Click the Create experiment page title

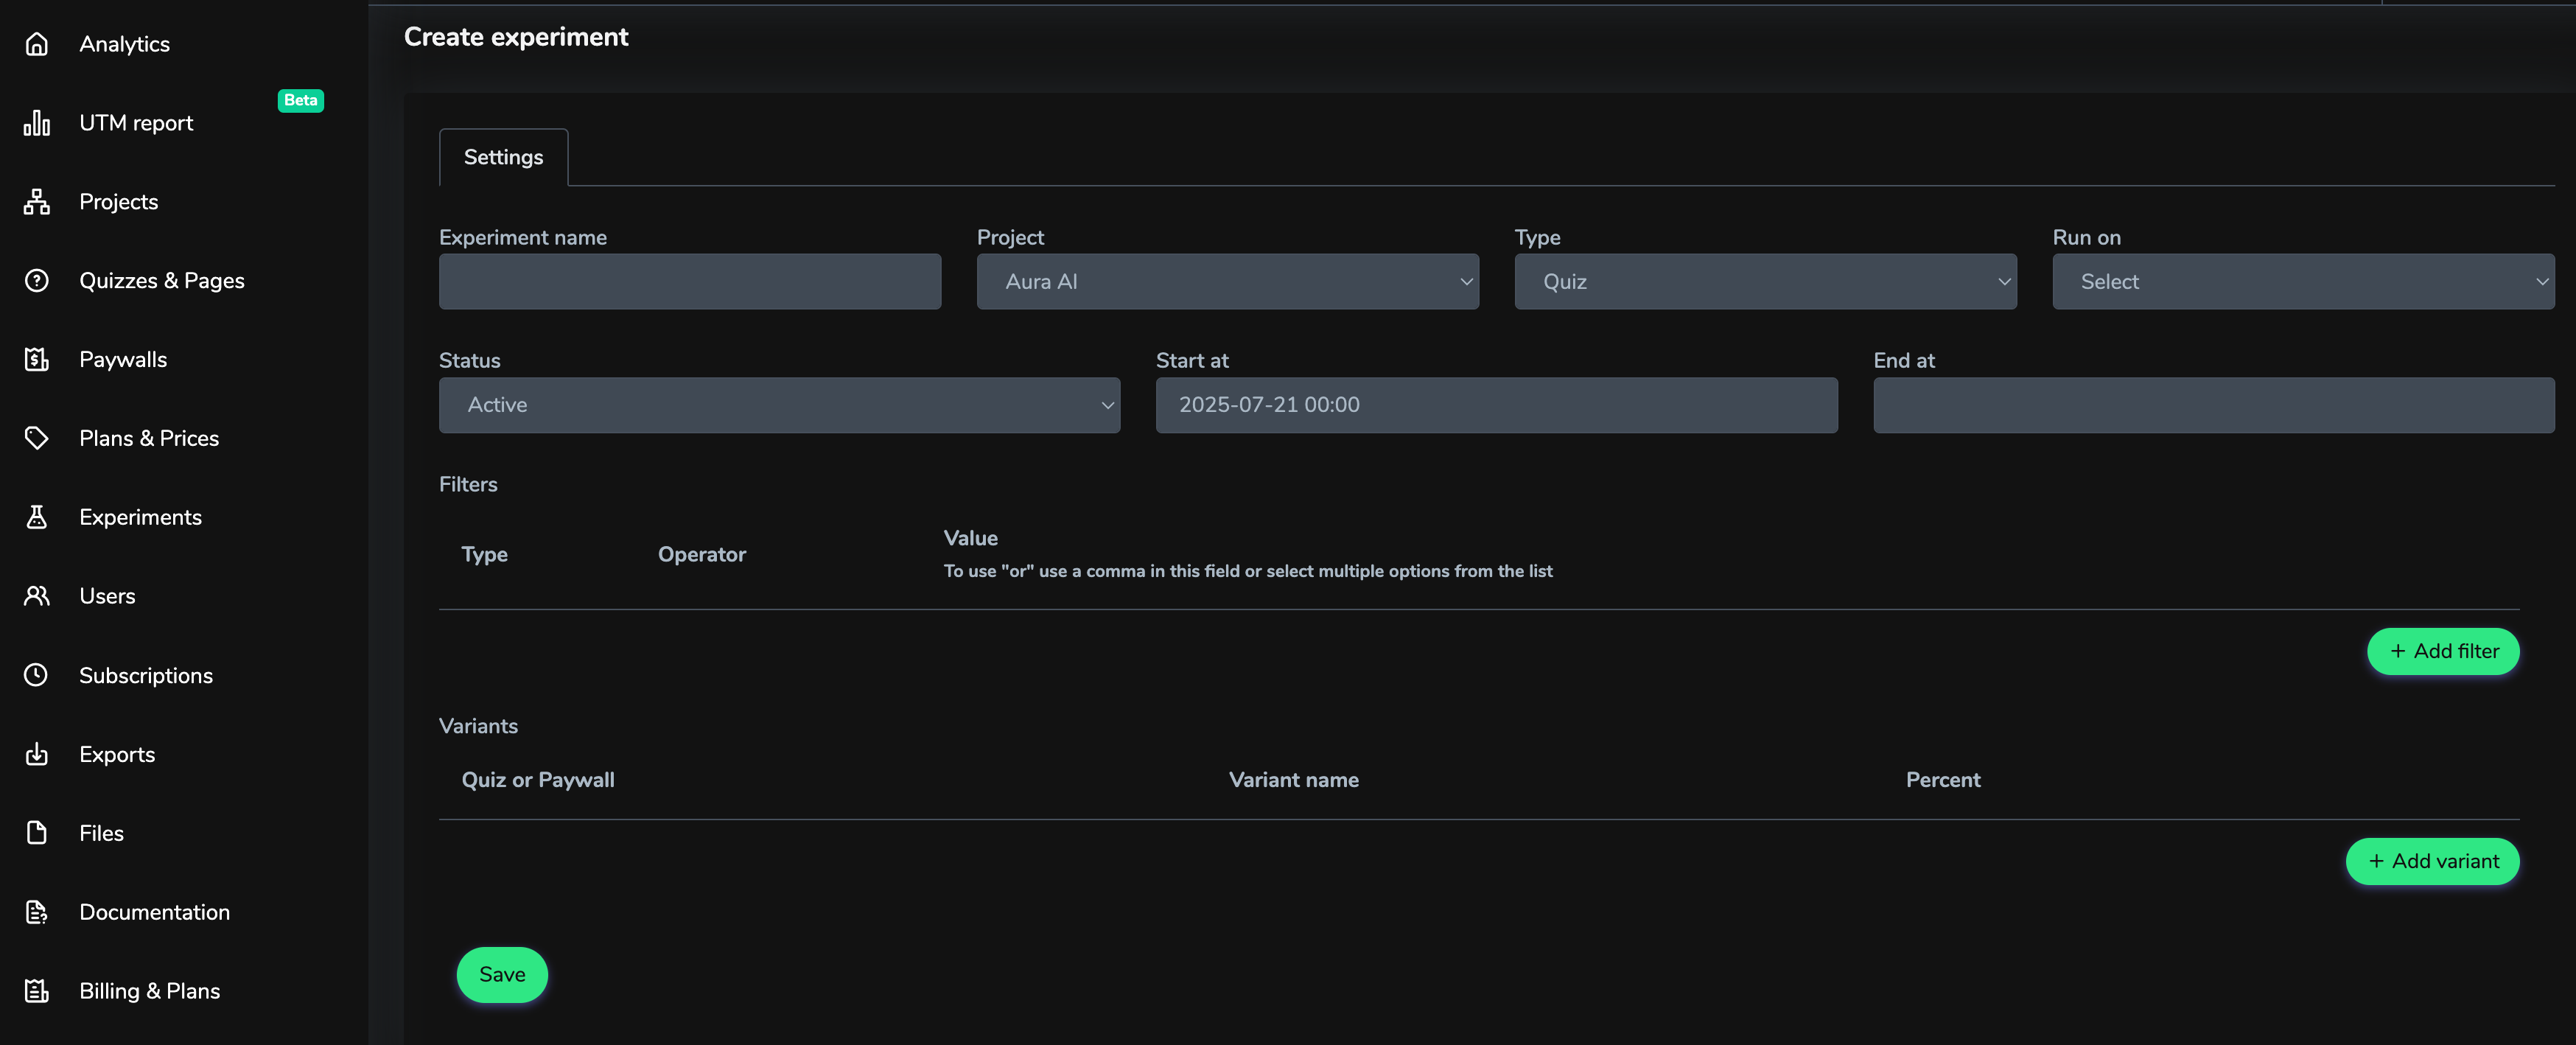click(516, 37)
